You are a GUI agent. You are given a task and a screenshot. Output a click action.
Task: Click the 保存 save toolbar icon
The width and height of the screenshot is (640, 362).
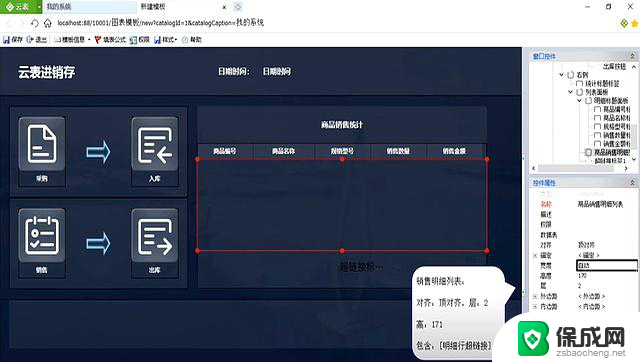[x=6, y=40]
